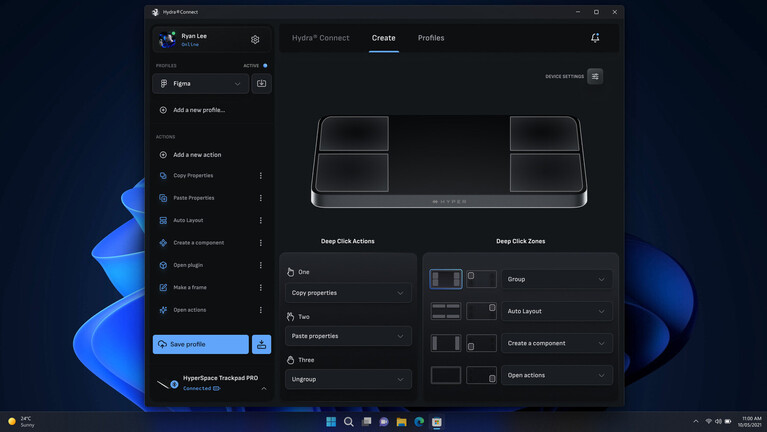767x432 pixels.
Task: Select the Make a frame action label
Action: pos(190,288)
